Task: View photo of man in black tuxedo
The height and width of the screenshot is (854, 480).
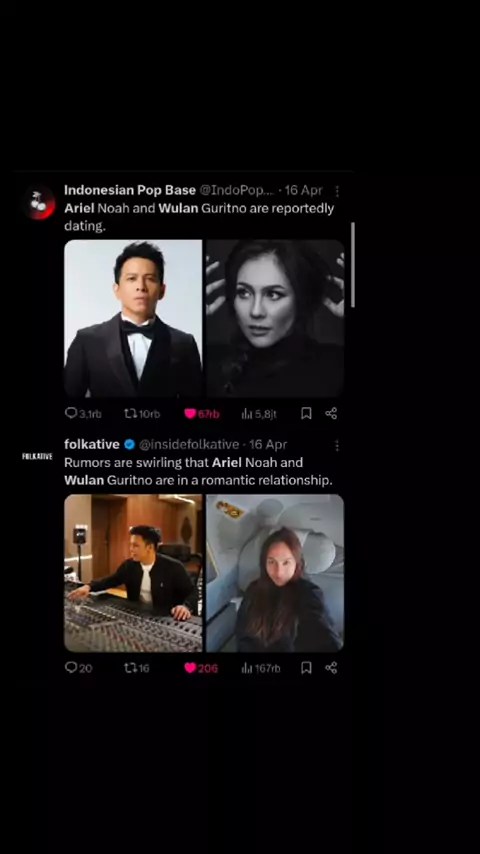Action: (x=133, y=319)
